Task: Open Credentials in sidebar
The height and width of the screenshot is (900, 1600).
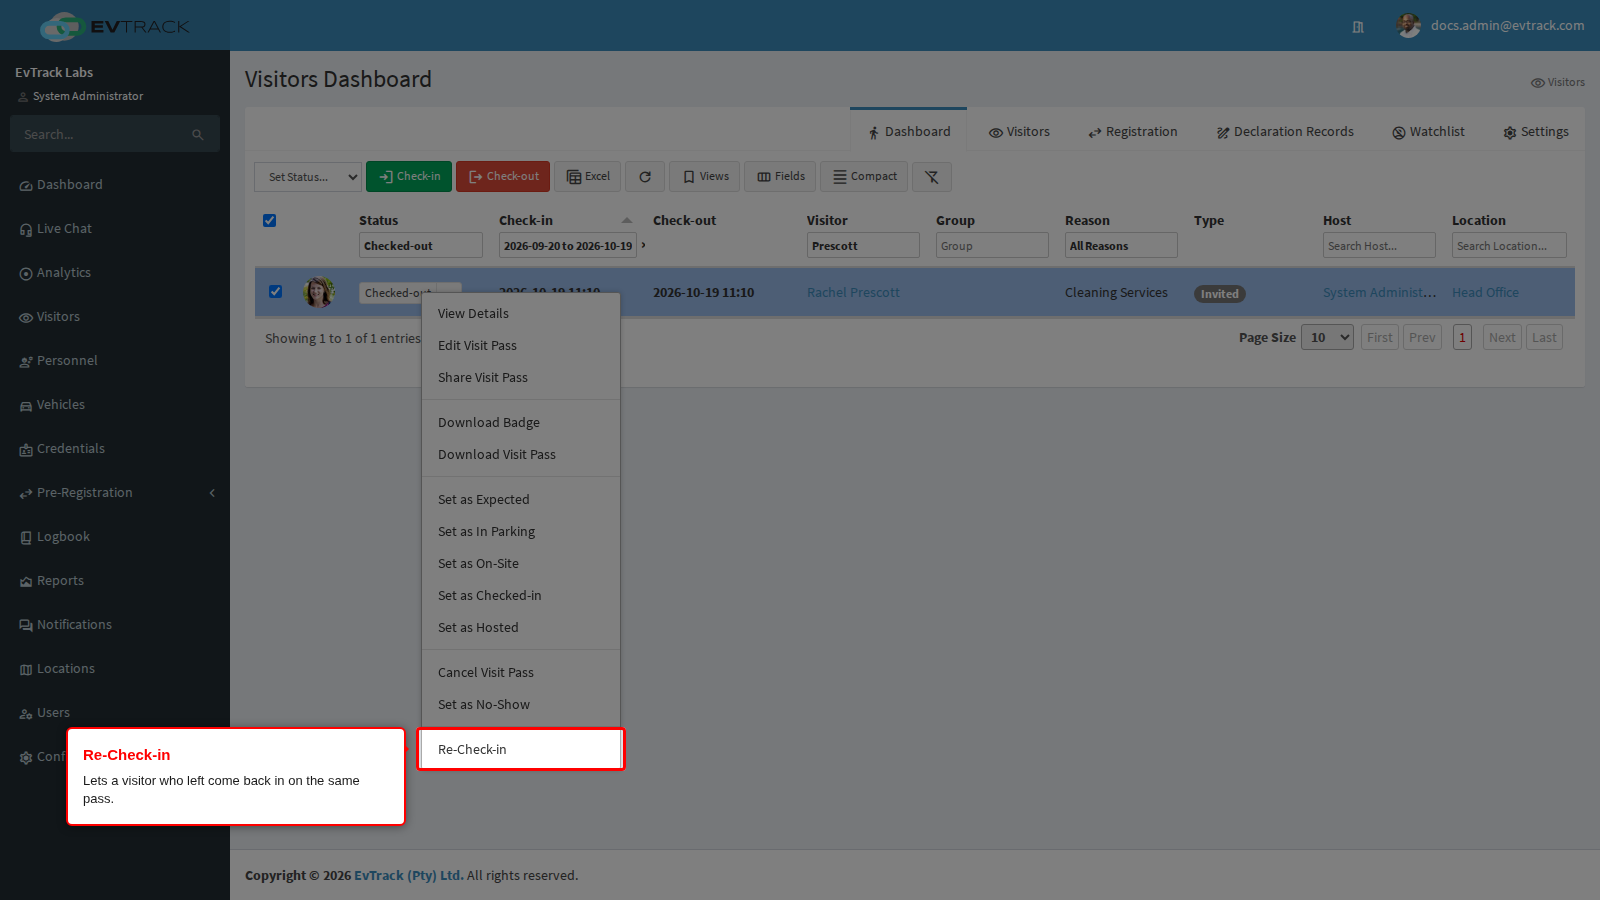Action: [71, 449]
